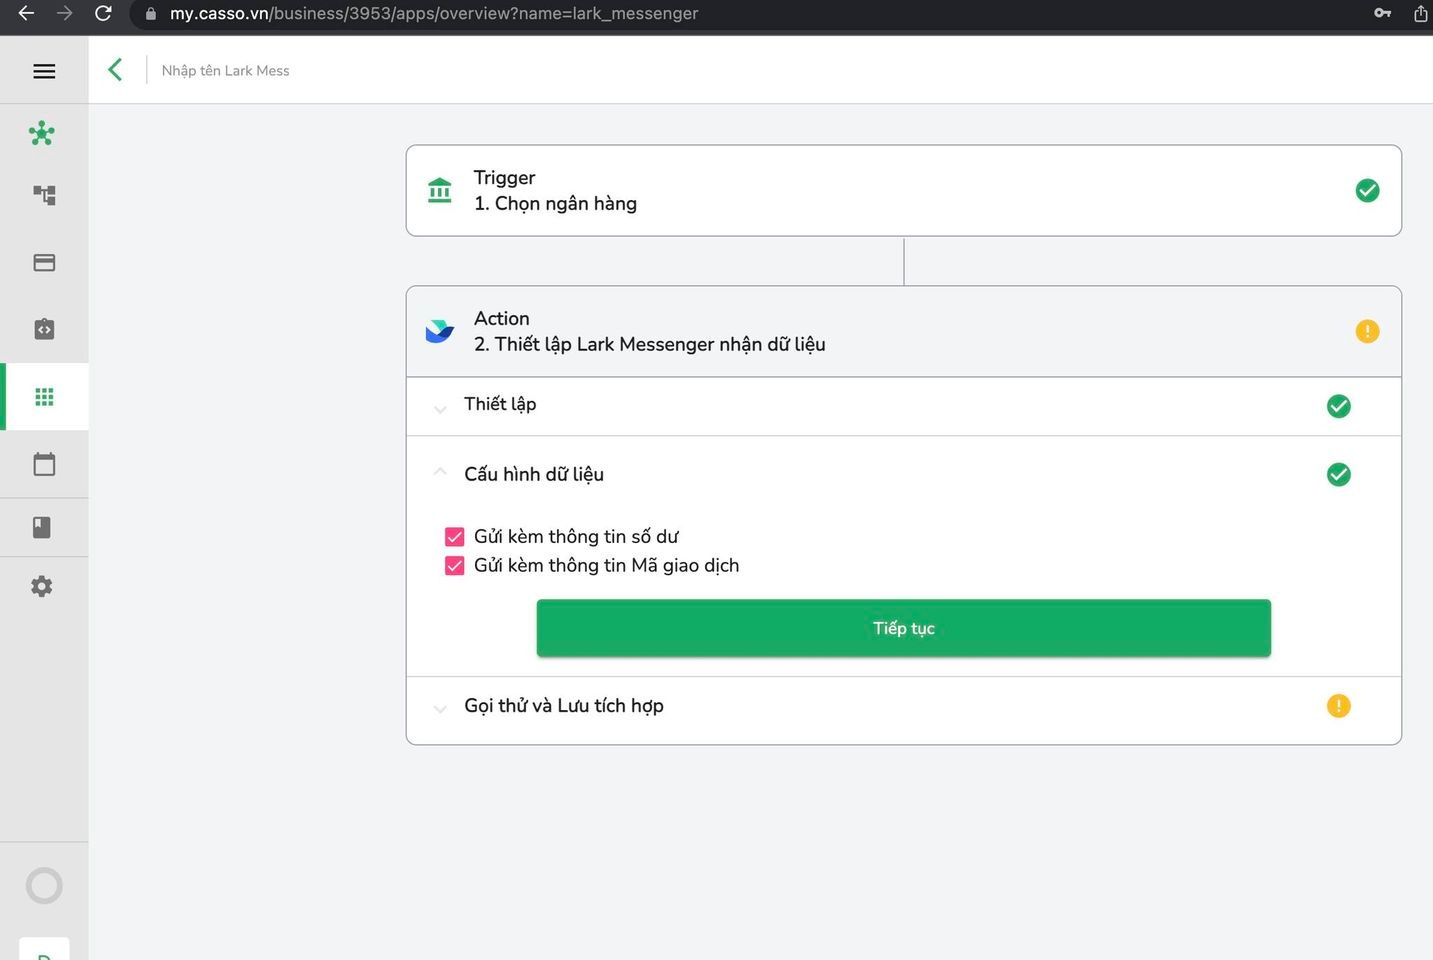Open the code clipboard sidebar icon

(x=44, y=329)
